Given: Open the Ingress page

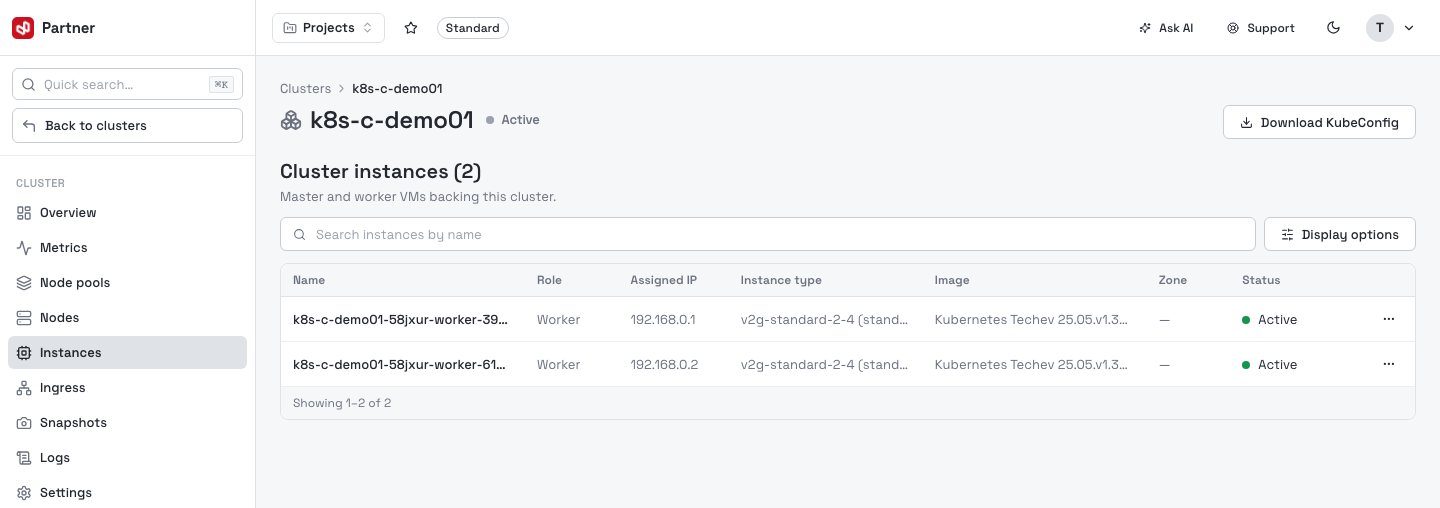Looking at the screenshot, I should pos(127,388).
